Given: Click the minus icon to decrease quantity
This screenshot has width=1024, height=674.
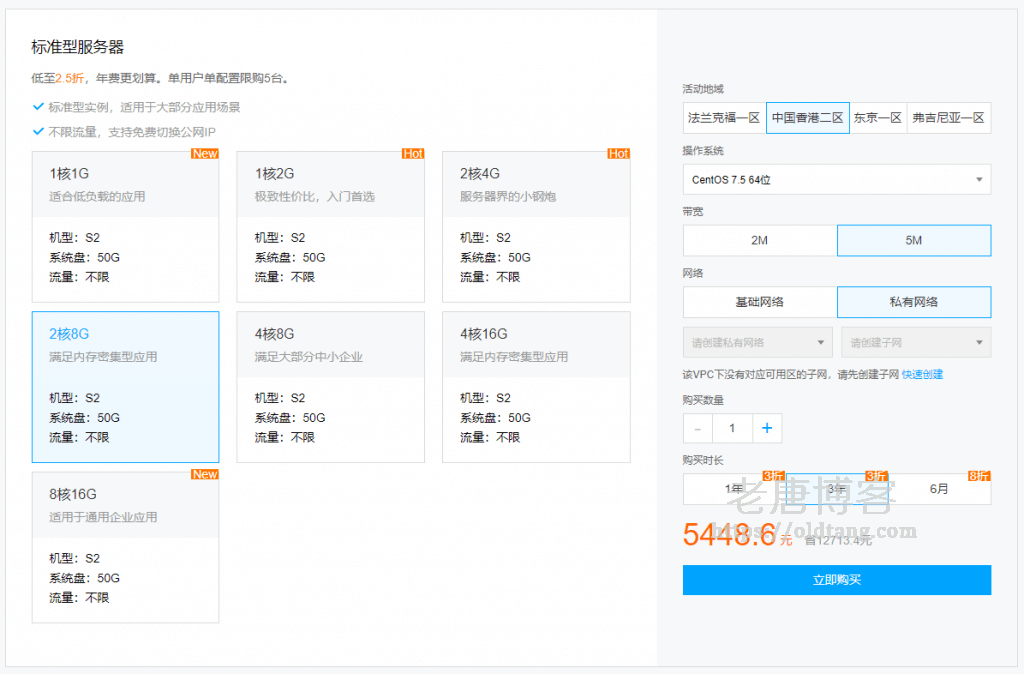Looking at the screenshot, I should [x=697, y=428].
